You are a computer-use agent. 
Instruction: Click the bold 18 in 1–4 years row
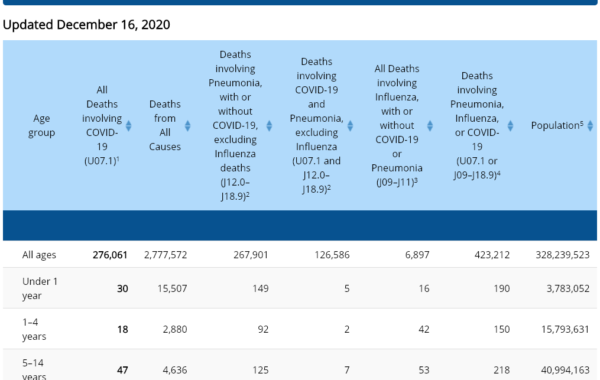point(122,329)
